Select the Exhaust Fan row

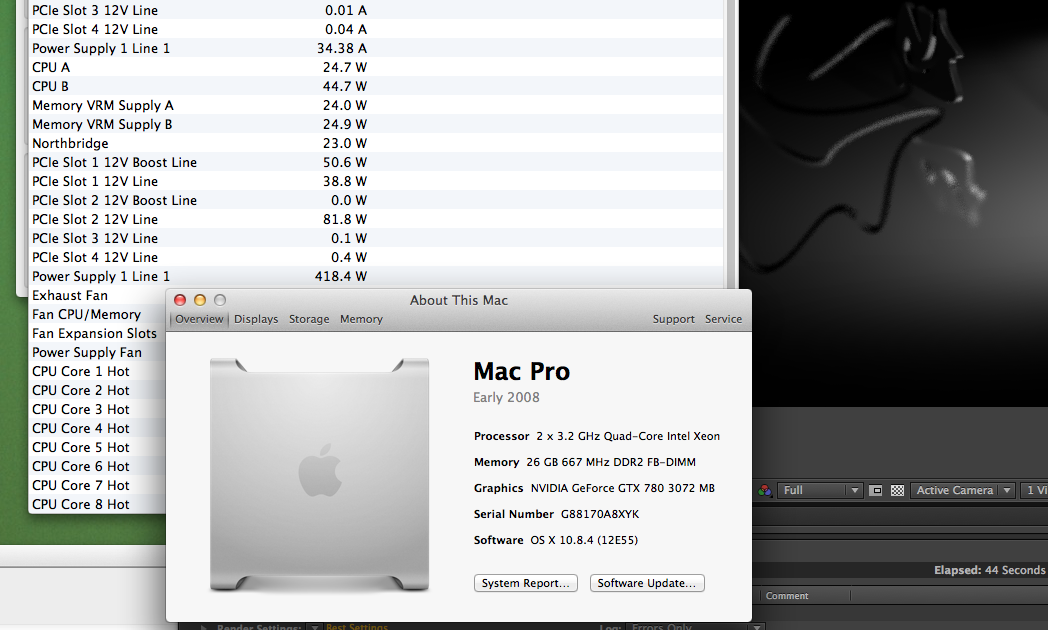(x=98, y=295)
